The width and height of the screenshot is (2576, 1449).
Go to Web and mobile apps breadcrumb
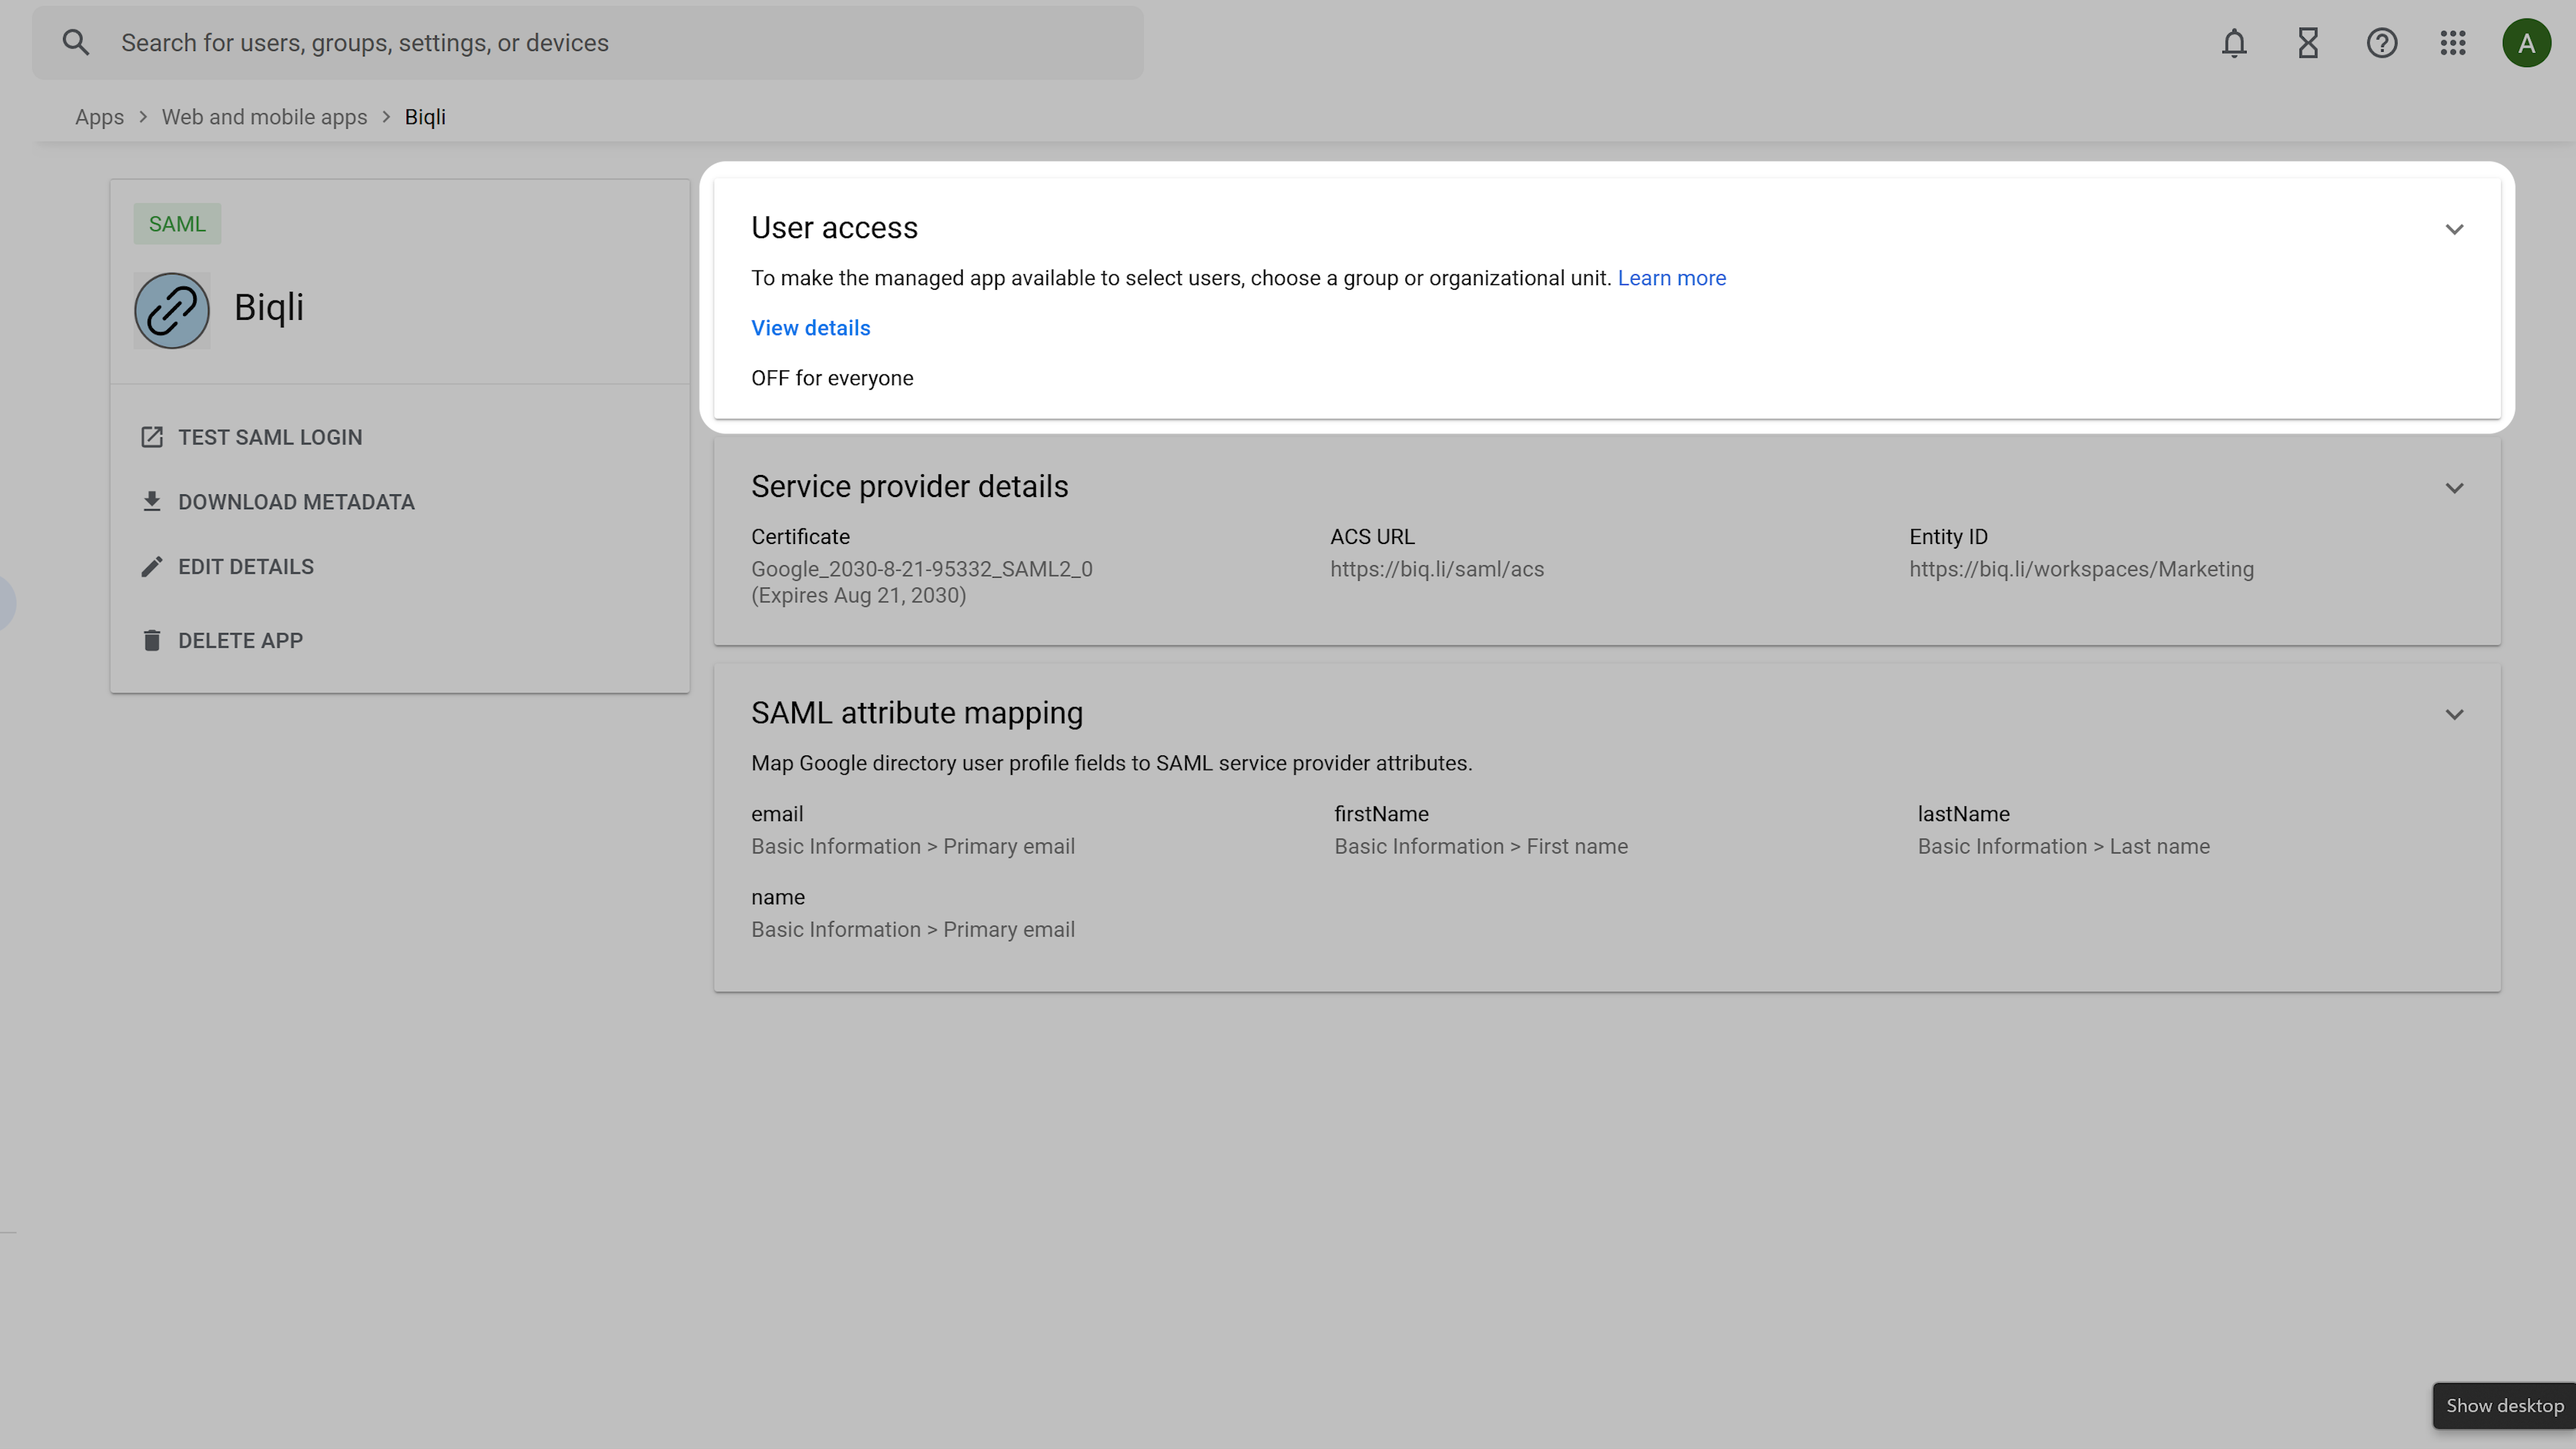coord(264,117)
